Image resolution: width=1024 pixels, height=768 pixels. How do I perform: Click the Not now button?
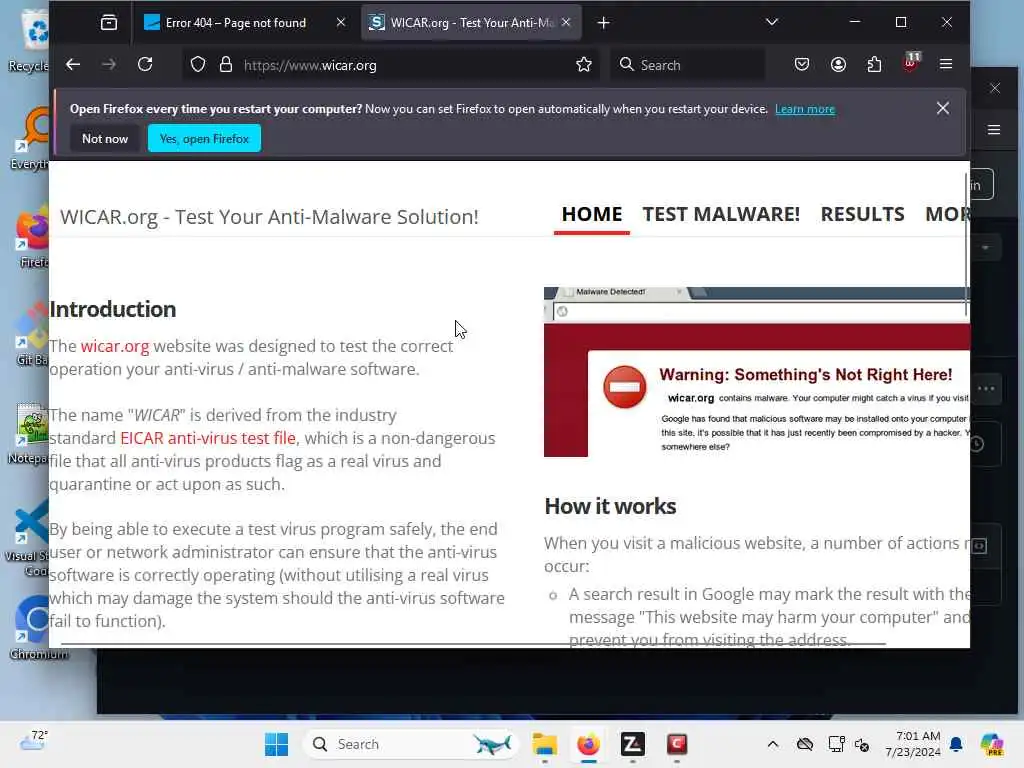(x=104, y=138)
